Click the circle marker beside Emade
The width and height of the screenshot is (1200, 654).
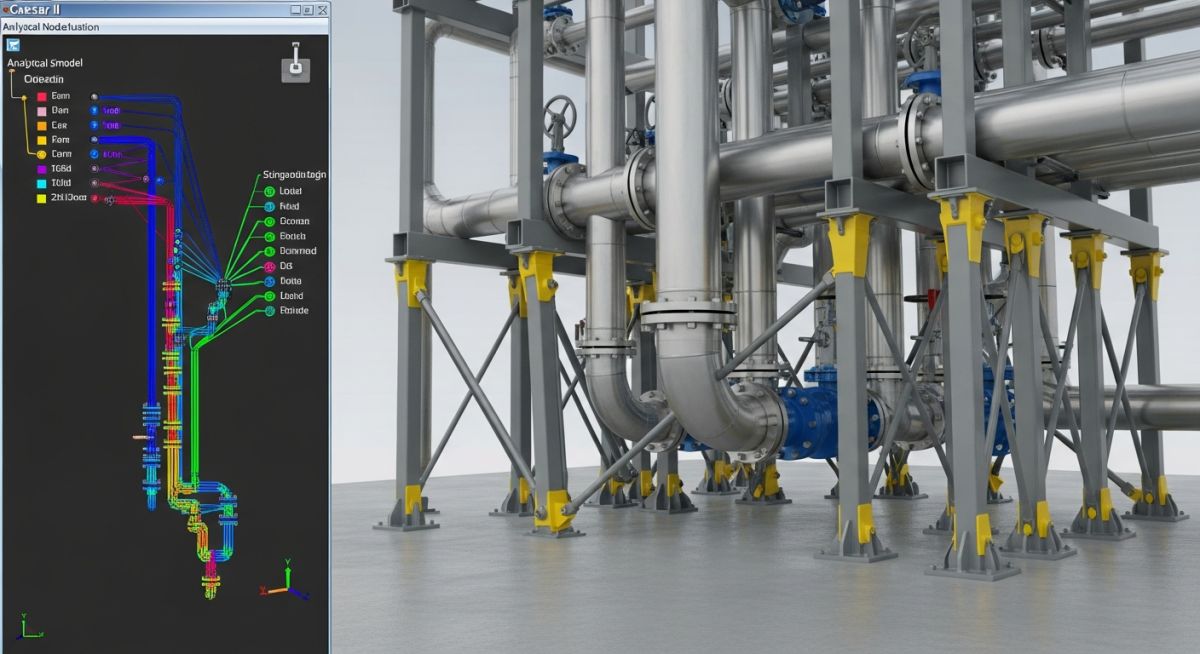(x=269, y=311)
